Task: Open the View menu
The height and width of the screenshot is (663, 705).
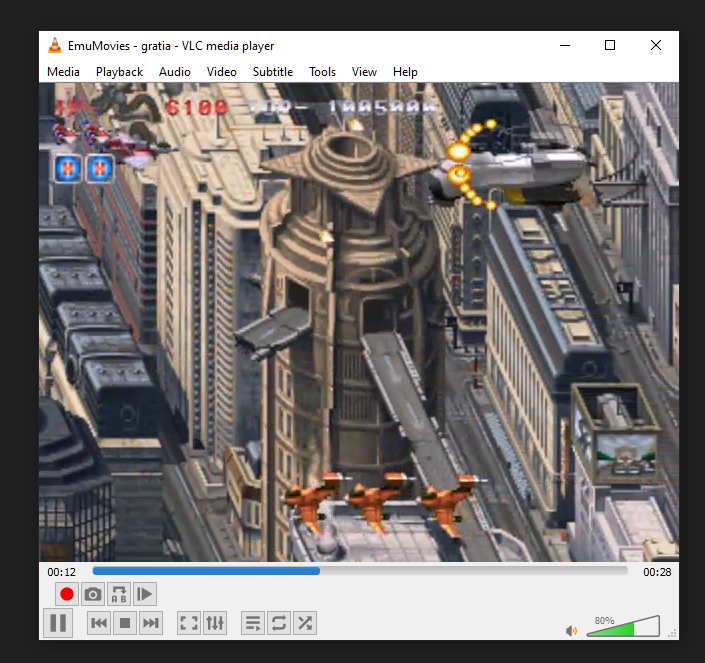Action: coord(364,72)
